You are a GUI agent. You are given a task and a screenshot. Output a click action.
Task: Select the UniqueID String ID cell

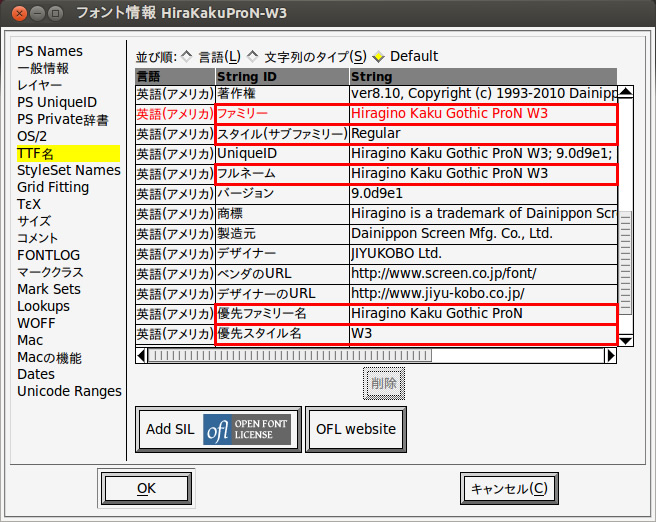coord(282,154)
